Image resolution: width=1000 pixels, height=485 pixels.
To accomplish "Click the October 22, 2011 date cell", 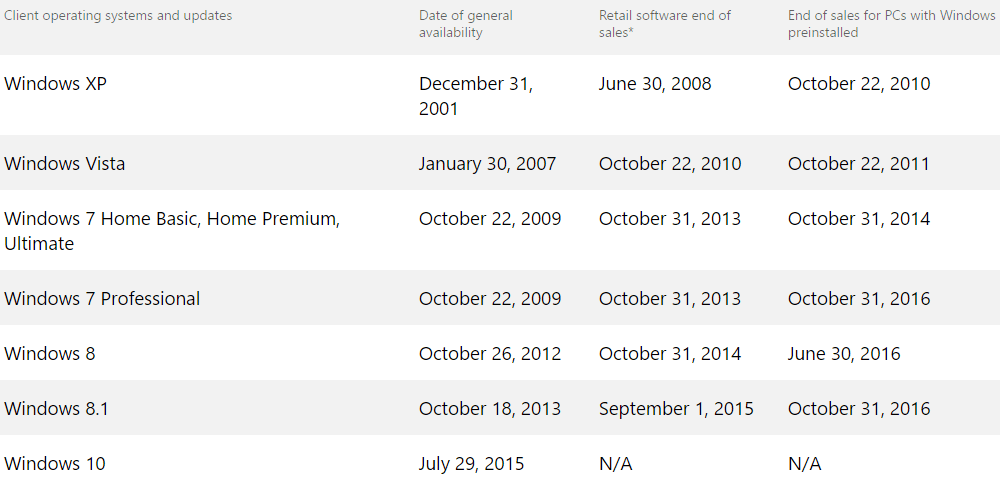I will pos(859,164).
